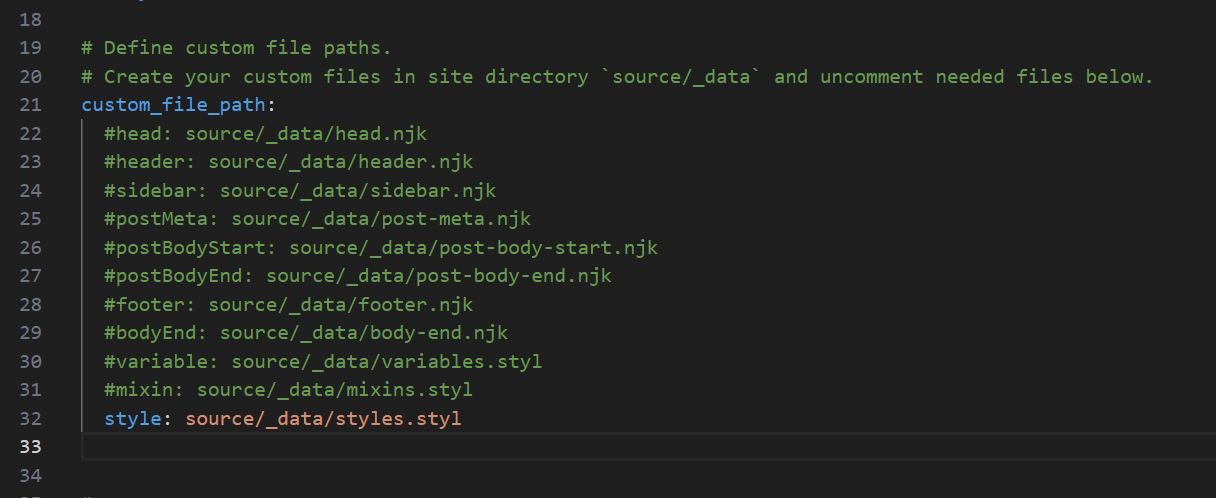This screenshot has height=498, width=1216.
Task: Click the #postBodyStart commented entry
Action: [x=380, y=247]
